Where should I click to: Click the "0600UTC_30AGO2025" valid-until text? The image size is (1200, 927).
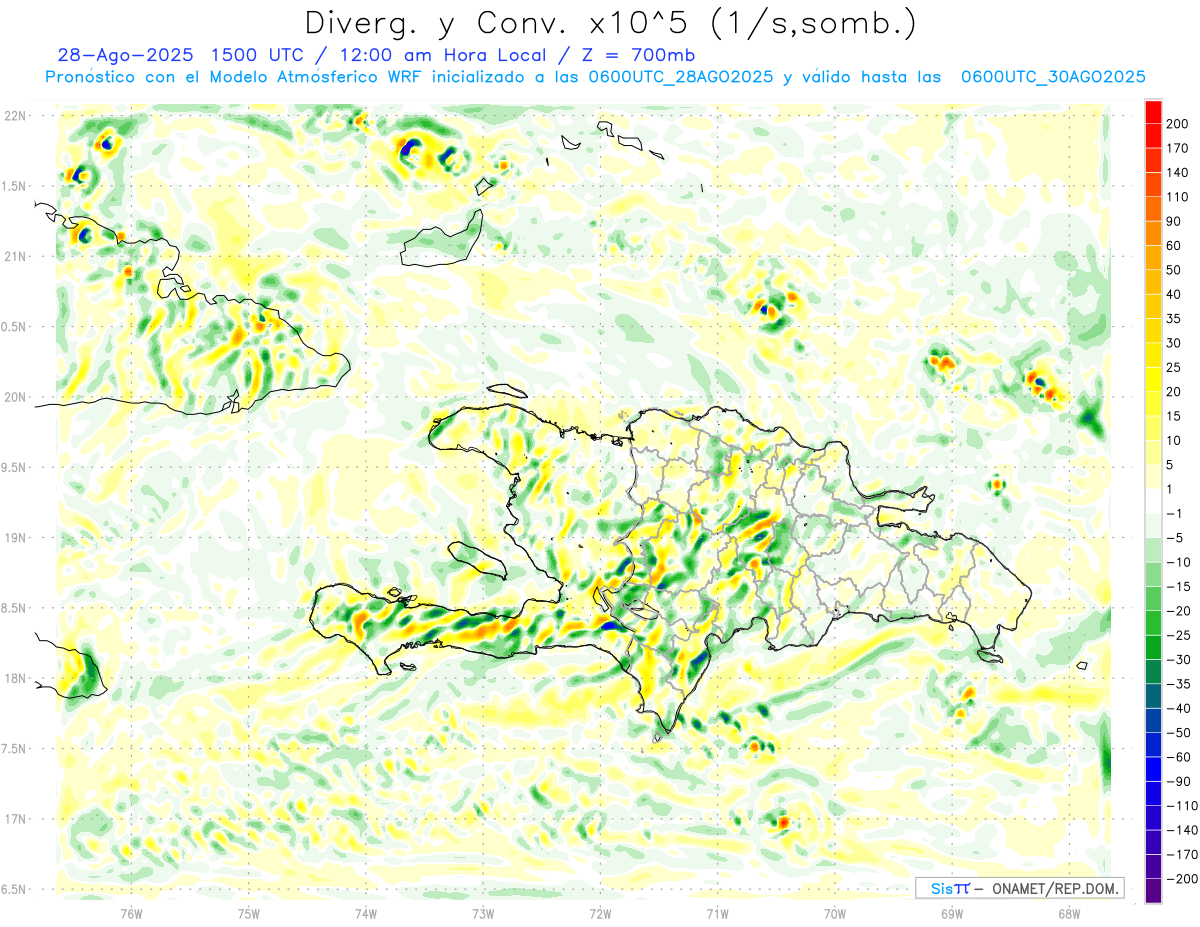click(x=1053, y=77)
